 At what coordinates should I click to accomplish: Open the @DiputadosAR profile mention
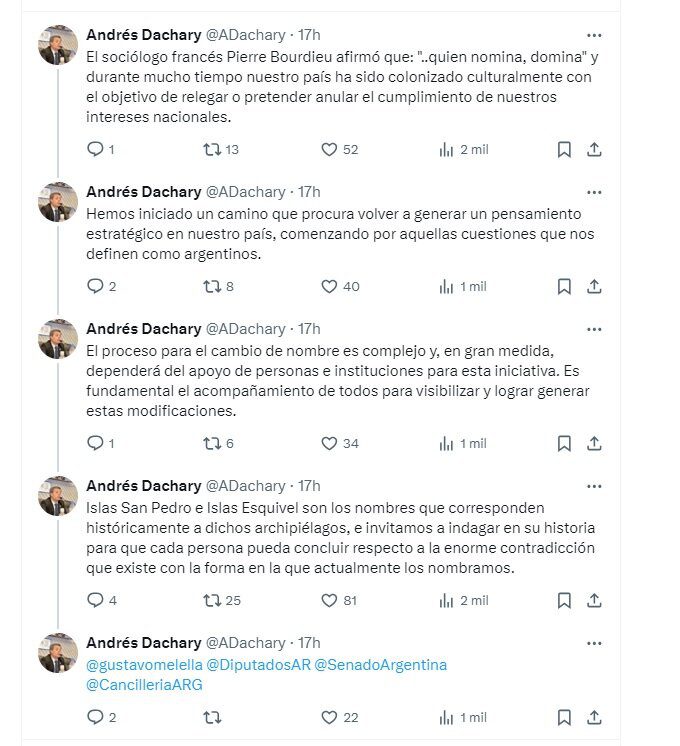click(x=258, y=665)
